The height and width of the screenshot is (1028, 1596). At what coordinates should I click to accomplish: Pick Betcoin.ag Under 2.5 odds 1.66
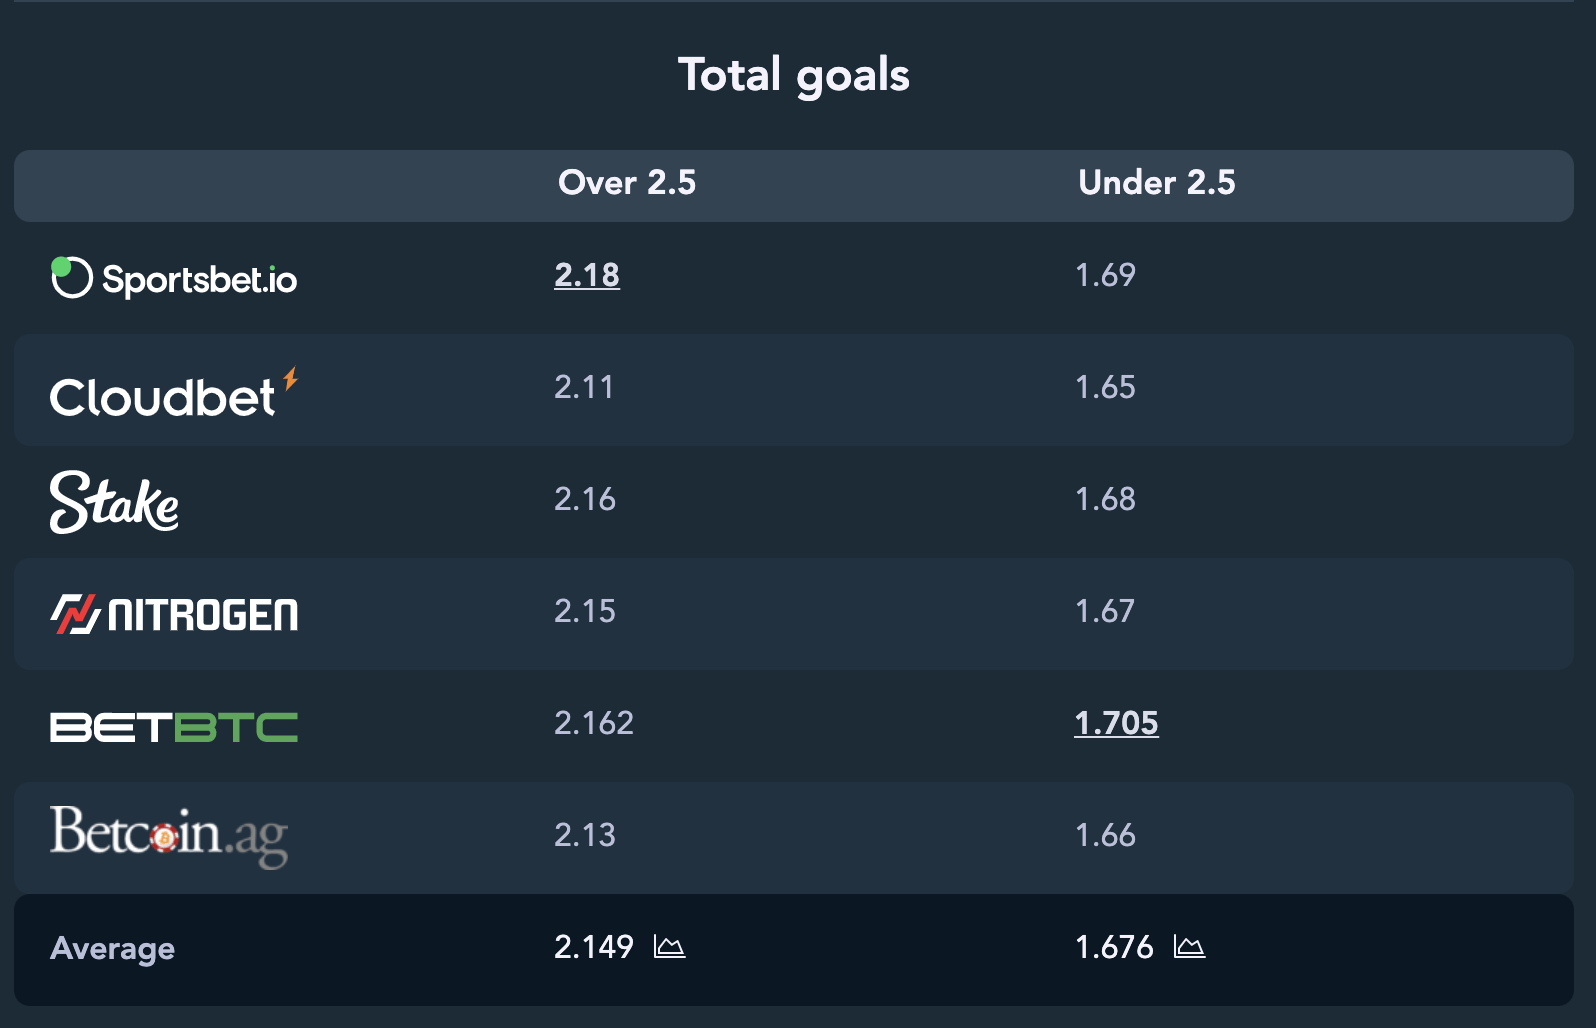pyautogui.click(x=1105, y=835)
